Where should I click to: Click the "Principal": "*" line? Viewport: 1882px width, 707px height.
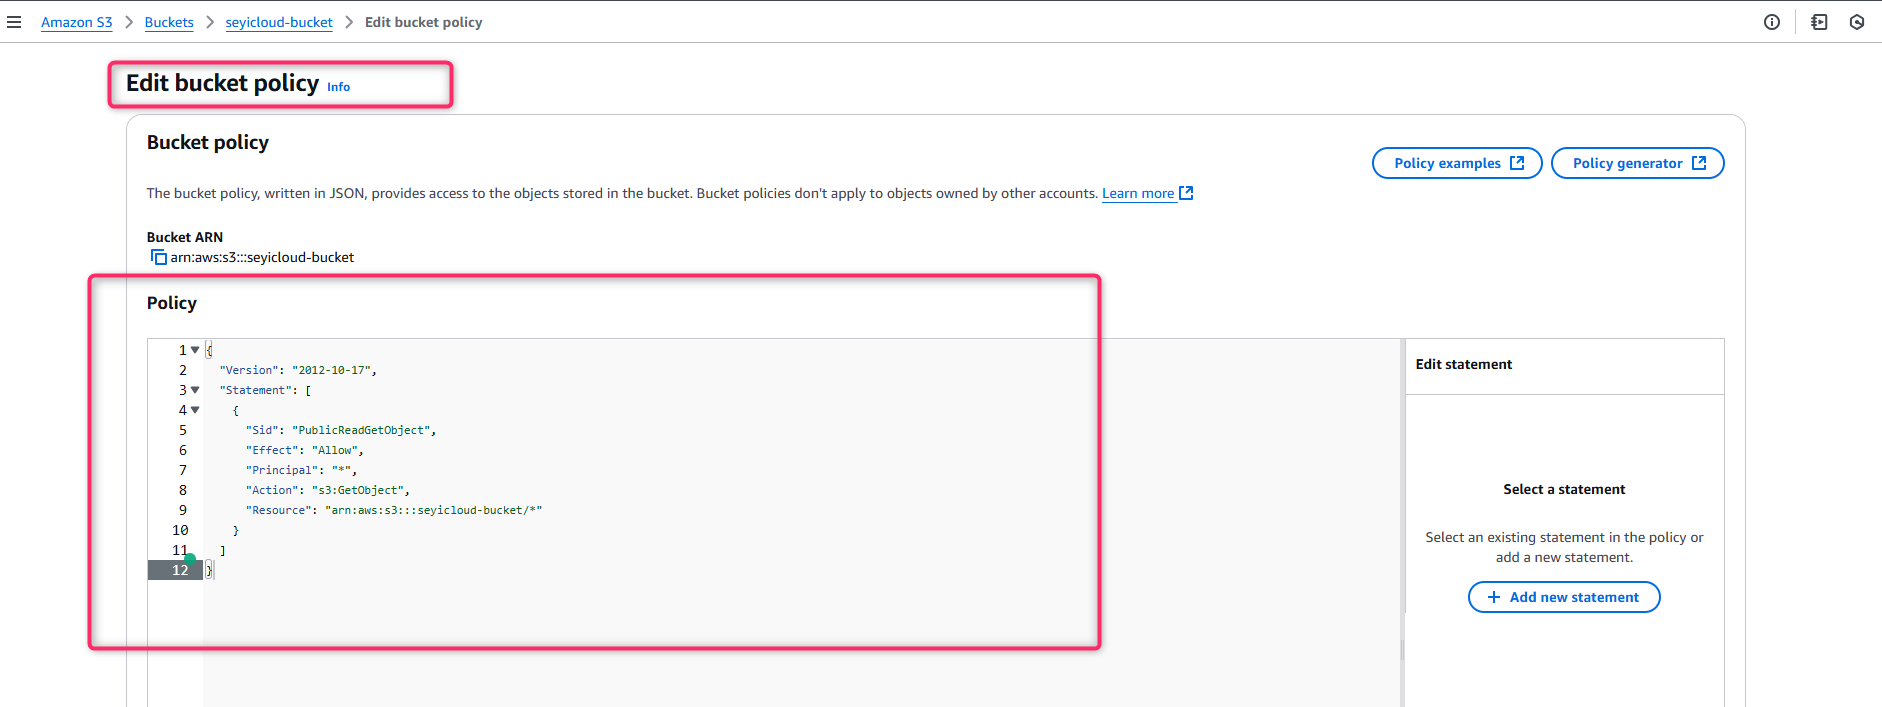(301, 470)
